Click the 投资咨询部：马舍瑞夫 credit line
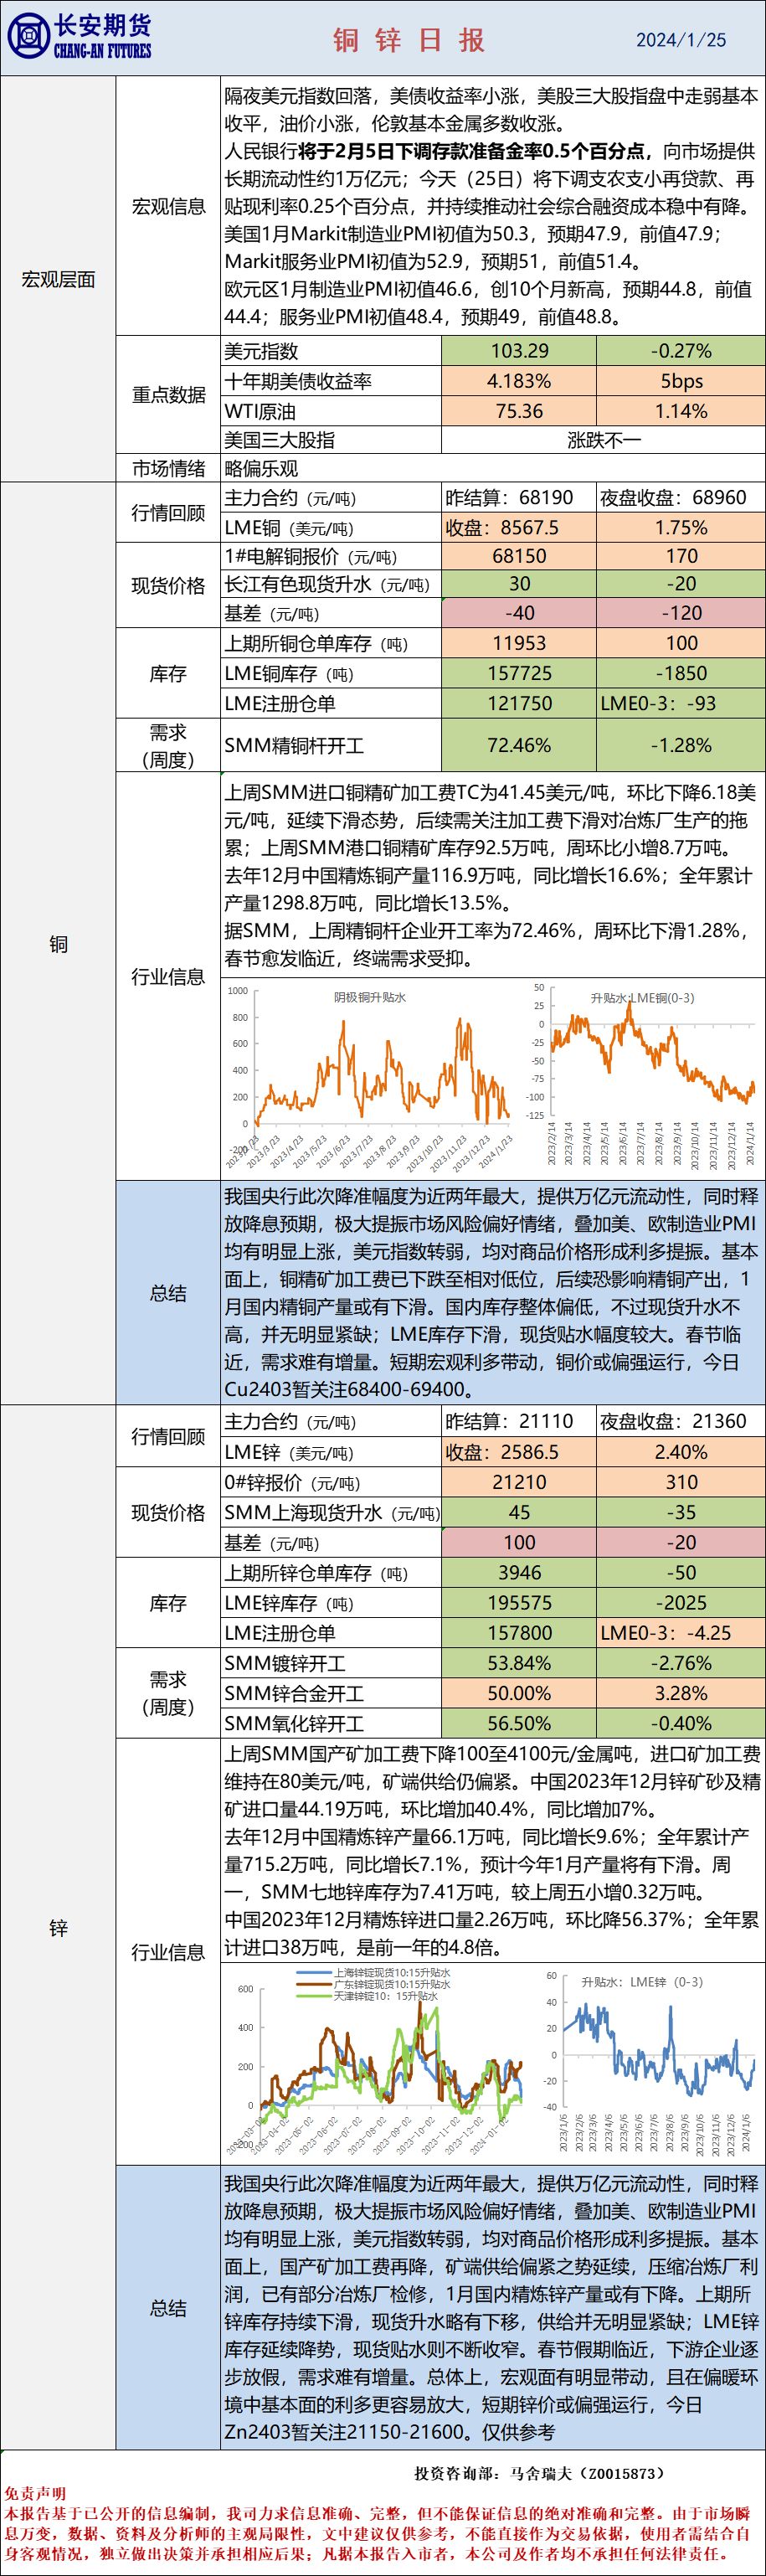 click(539, 2473)
